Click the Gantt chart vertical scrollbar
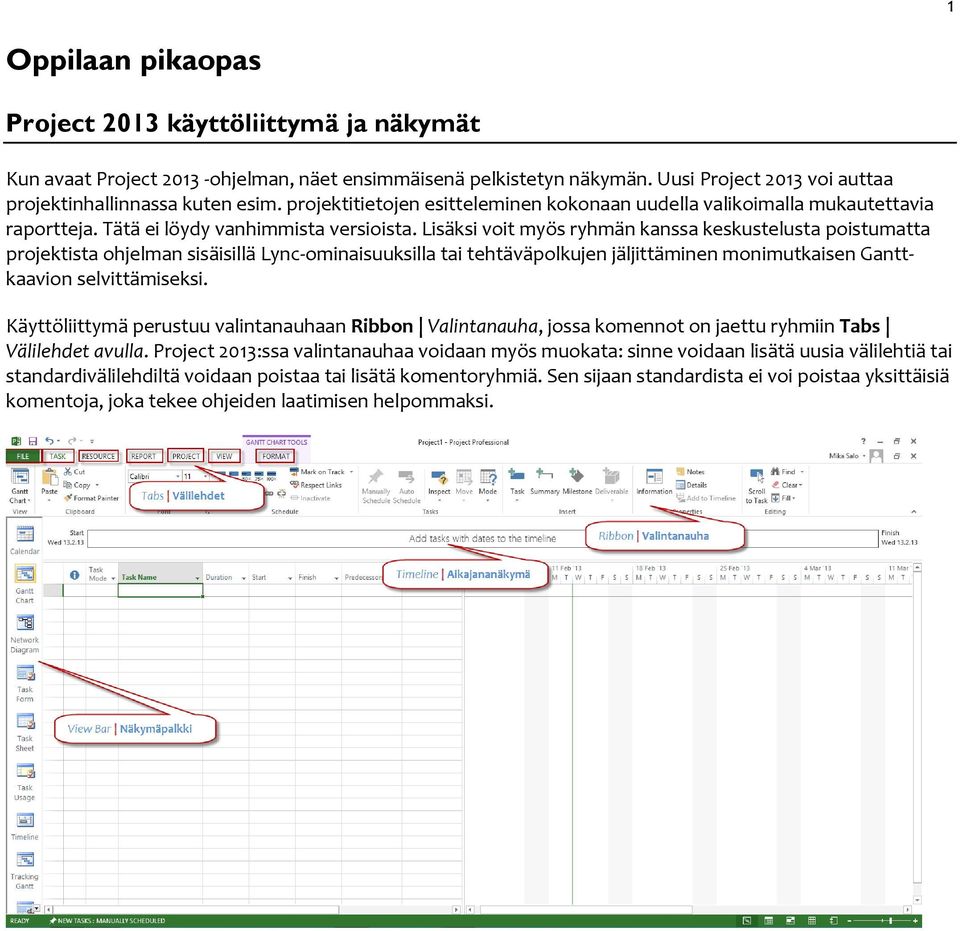This screenshot has height=931, width=960. 917,733
